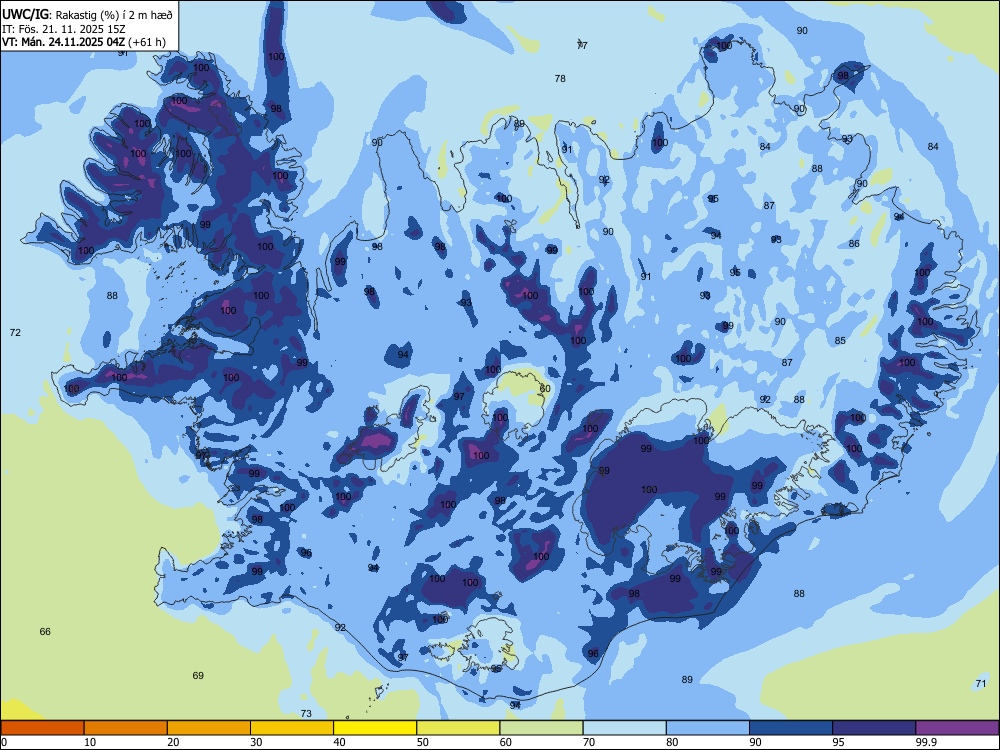1000x750 pixels.
Task: Click the 70–80 pale blue legend swatch
Action: tap(625, 728)
